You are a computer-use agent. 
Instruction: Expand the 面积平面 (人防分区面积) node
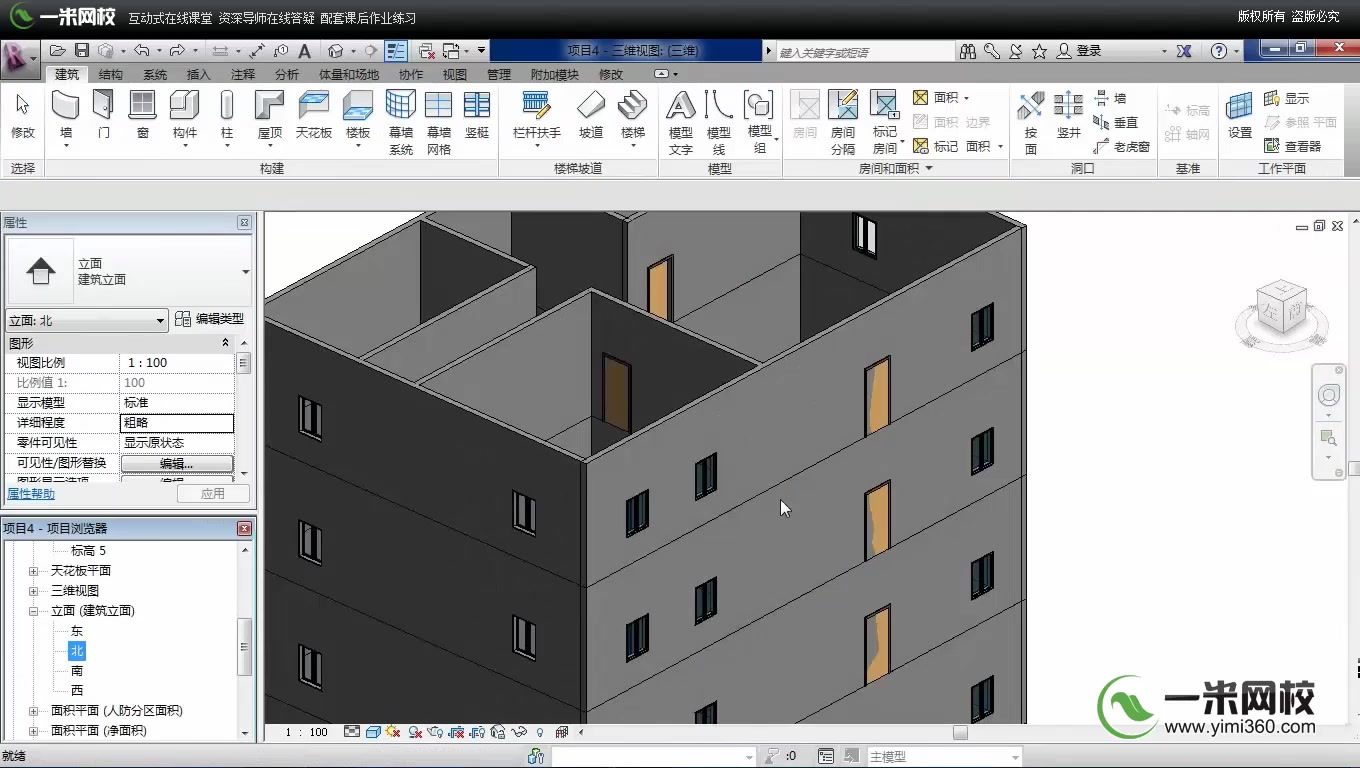pyautogui.click(x=33, y=711)
